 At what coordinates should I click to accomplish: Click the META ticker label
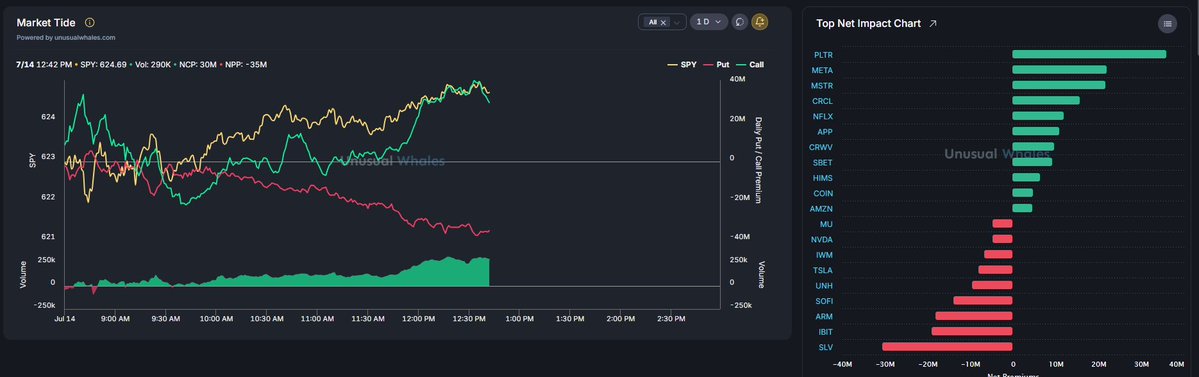[823, 70]
